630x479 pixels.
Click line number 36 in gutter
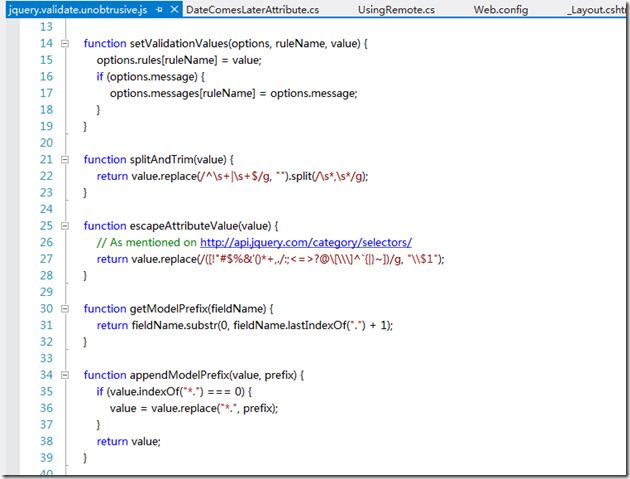pos(46,408)
